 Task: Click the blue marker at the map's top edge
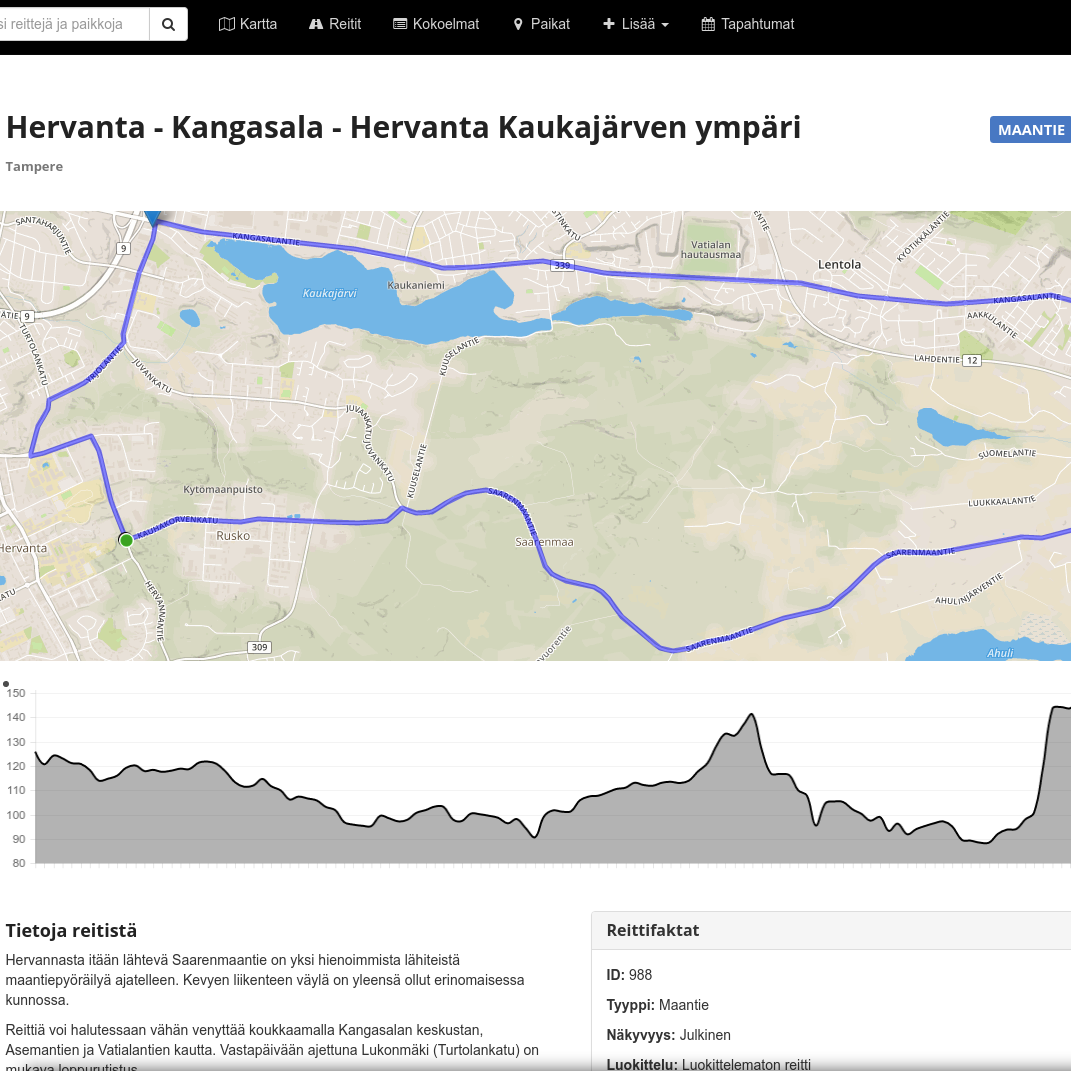152,218
